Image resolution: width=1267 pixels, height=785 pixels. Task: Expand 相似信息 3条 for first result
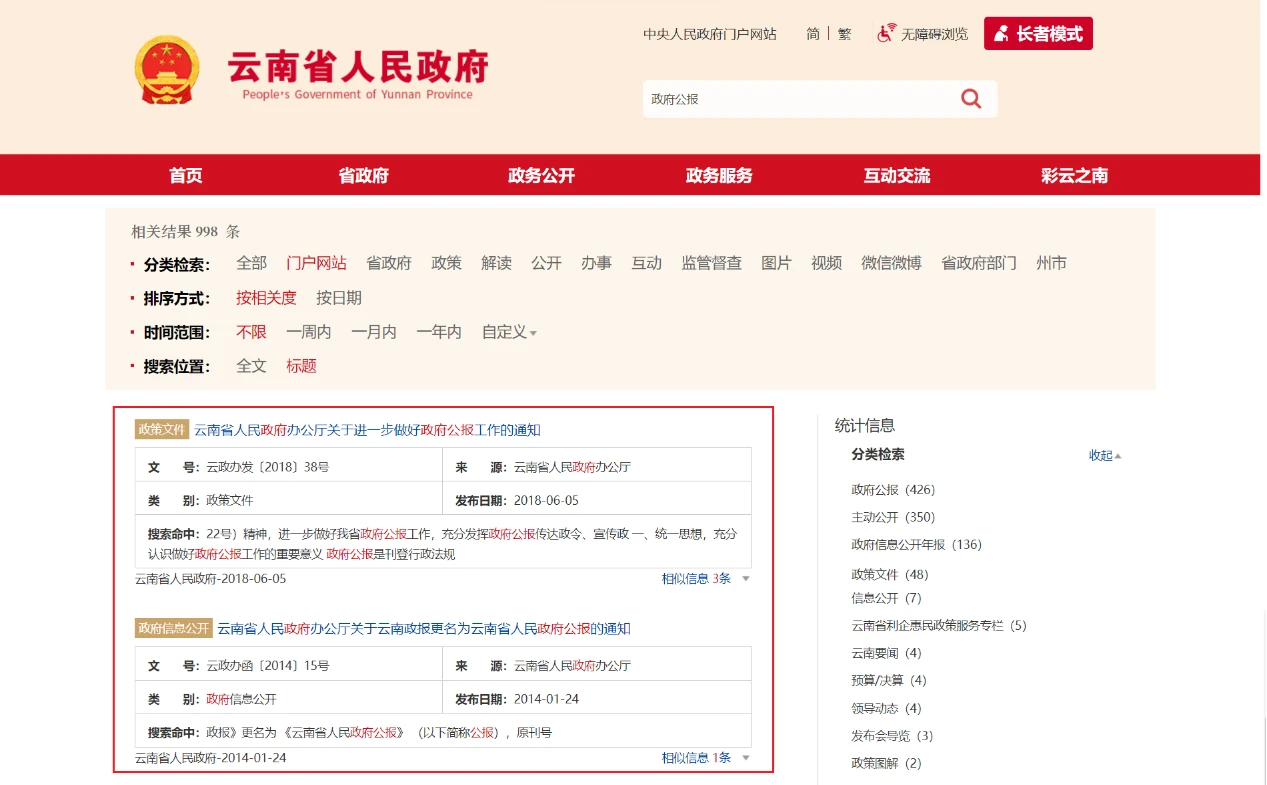(705, 579)
